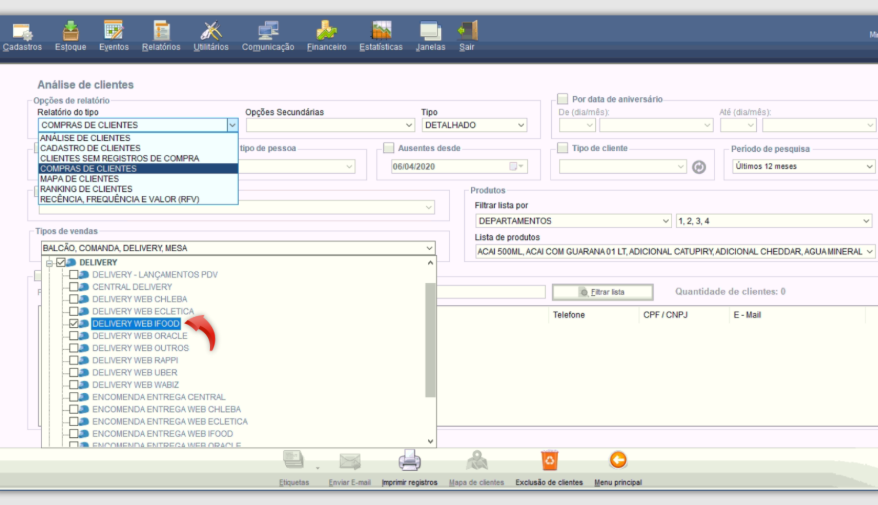Click the tree list scrollbar thumb
This screenshot has width=878, height=505.
click(430, 339)
